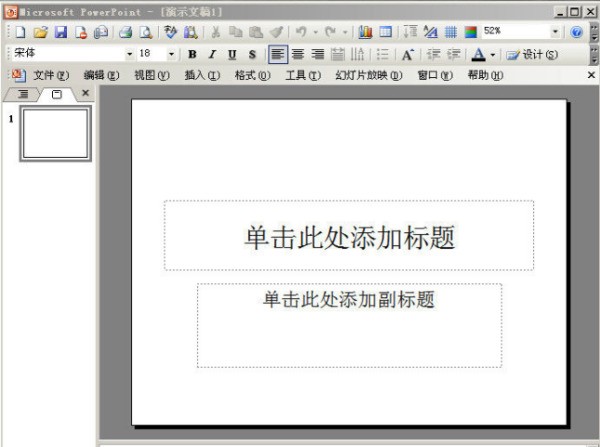Screen dimensions: 600x447
Task: Decrease the indent level icon
Action: [x=433, y=54]
